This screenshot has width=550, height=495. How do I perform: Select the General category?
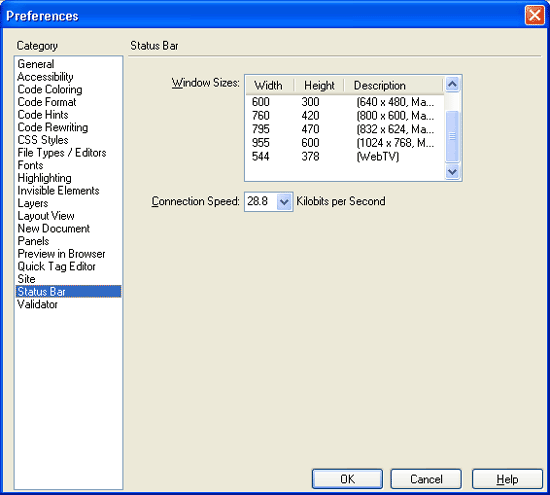tap(36, 64)
